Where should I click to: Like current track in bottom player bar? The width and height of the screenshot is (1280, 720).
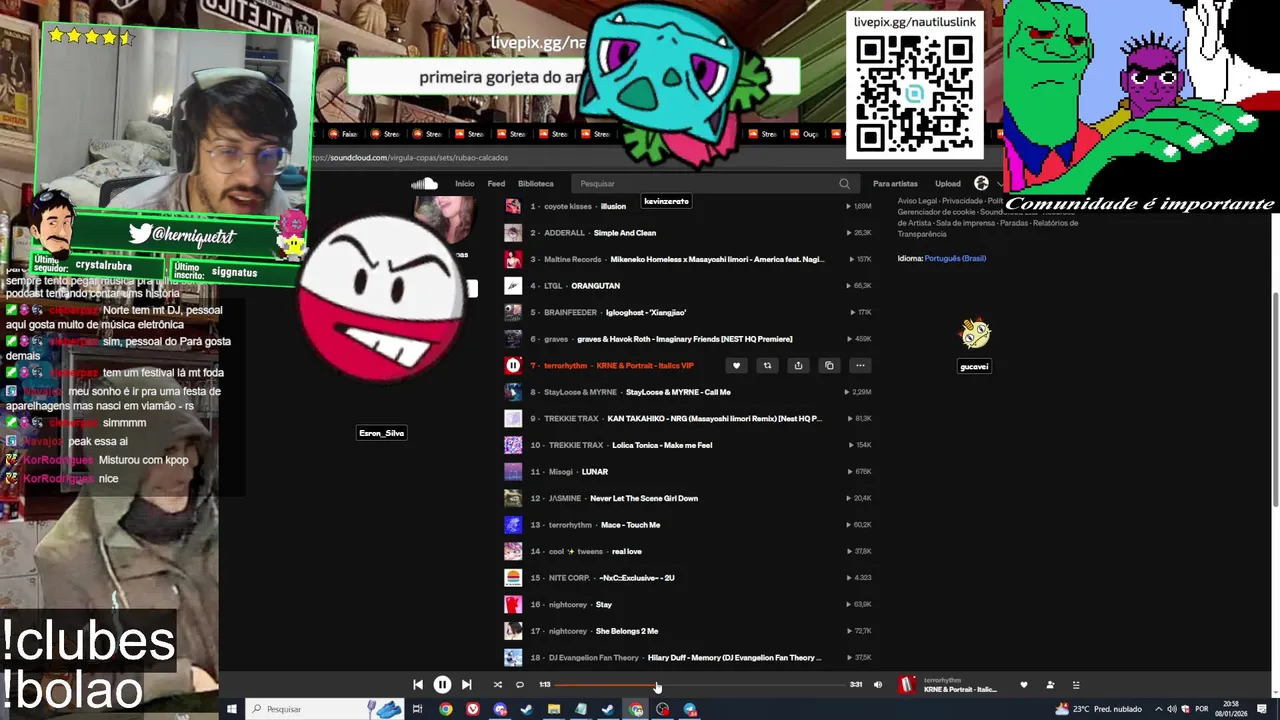(x=1023, y=685)
